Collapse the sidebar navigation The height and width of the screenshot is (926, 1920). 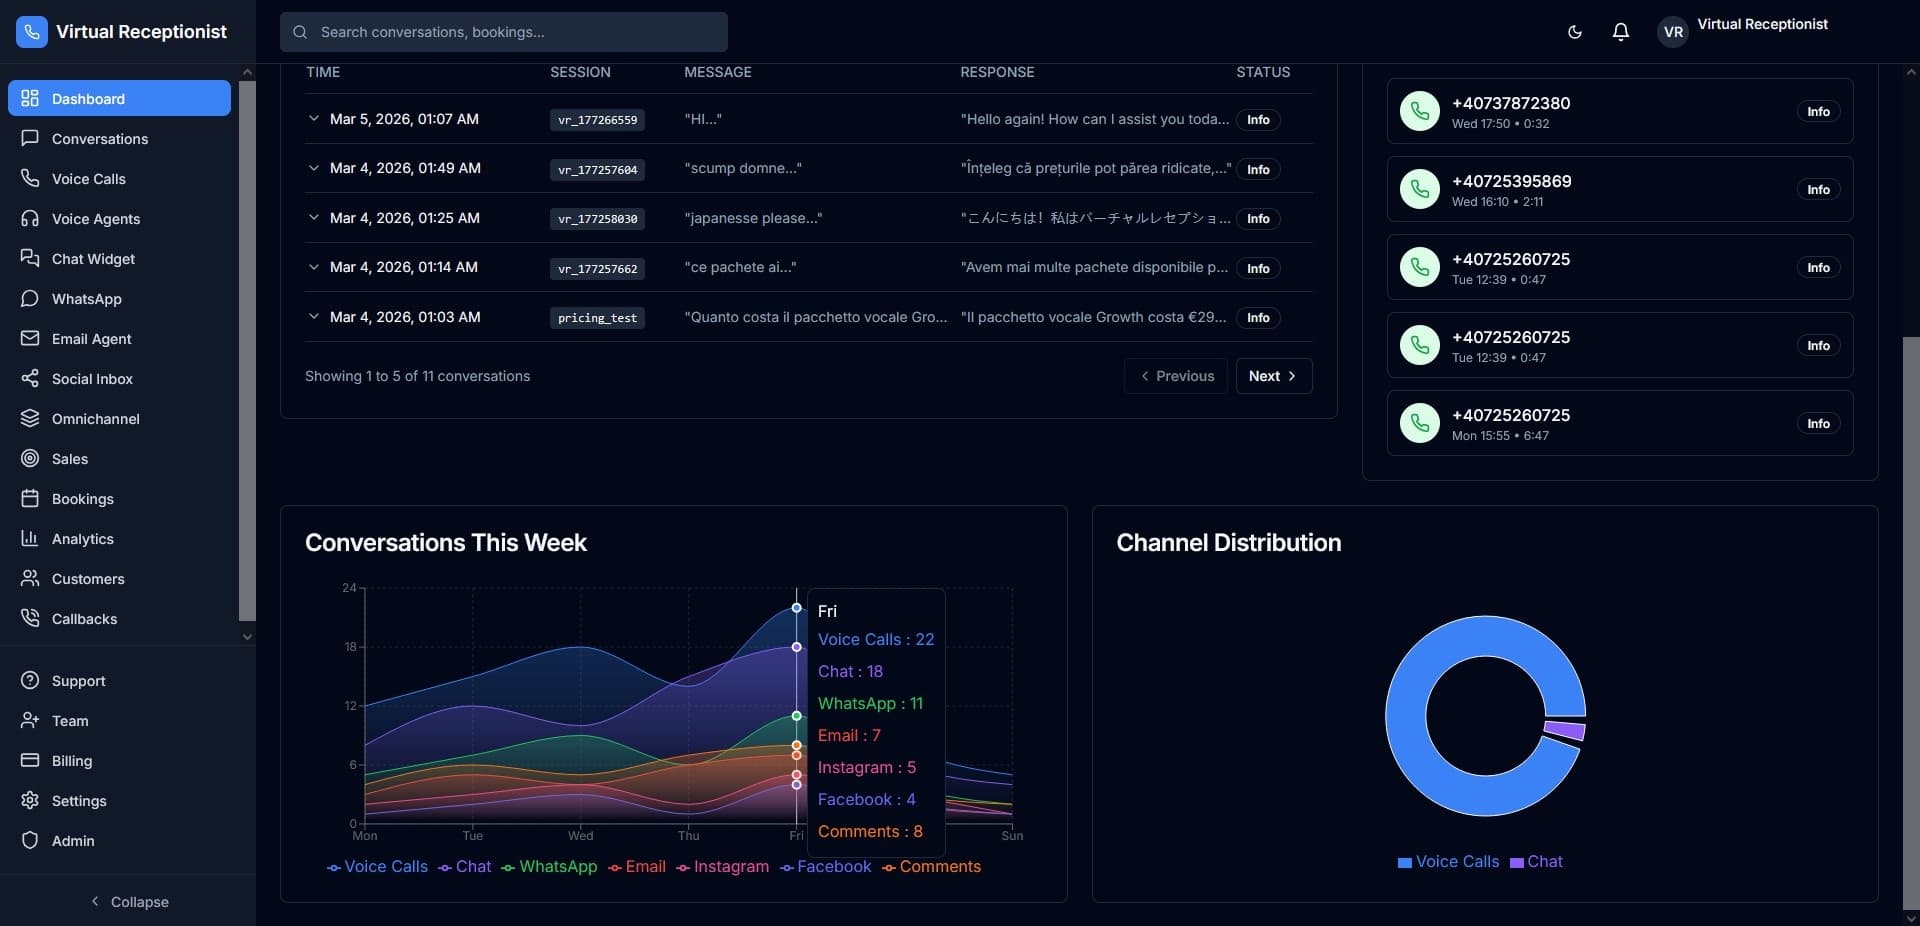tap(129, 901)
